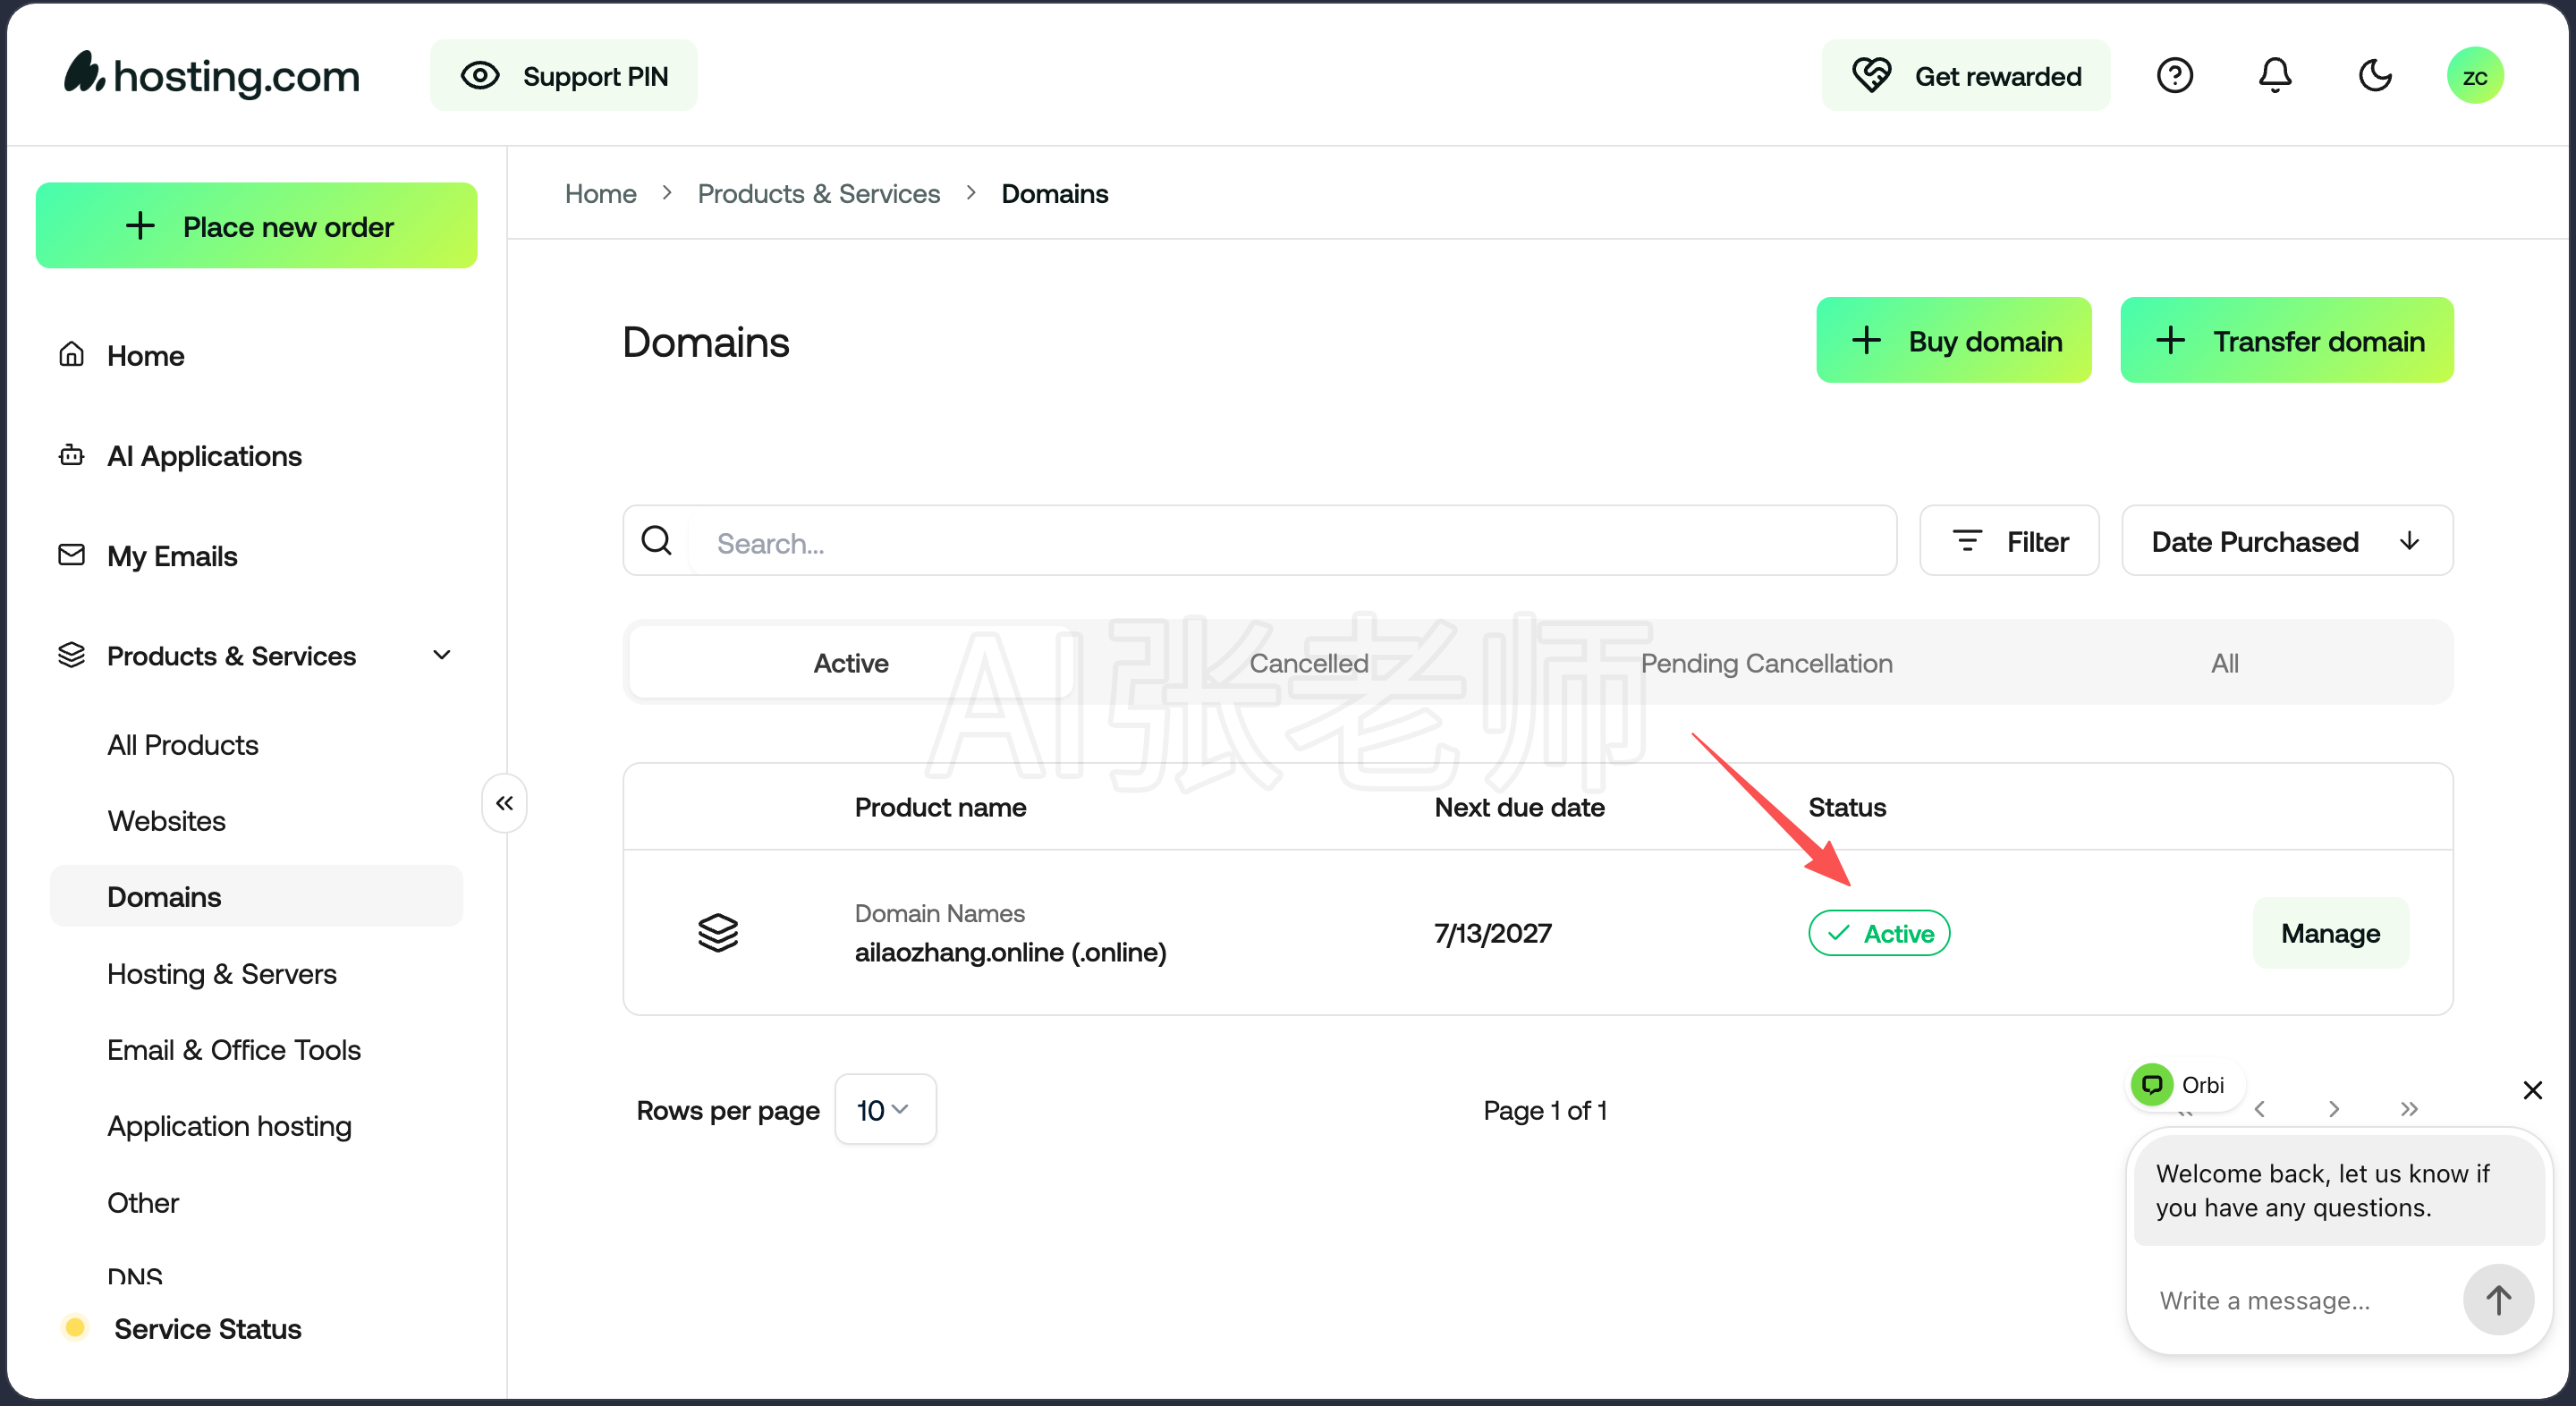Click the Status column header
2576x1406 pixels.
tap(1848, 808)
